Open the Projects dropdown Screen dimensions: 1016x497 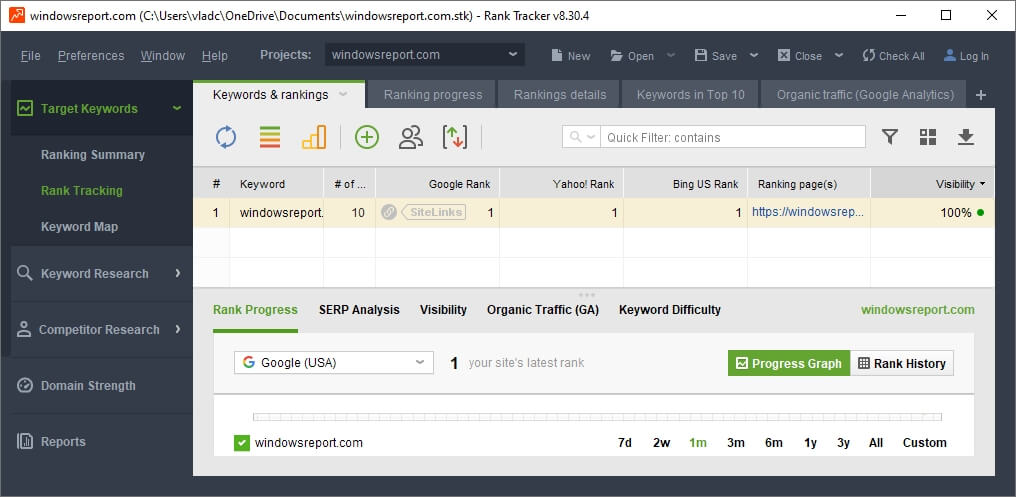425,55
